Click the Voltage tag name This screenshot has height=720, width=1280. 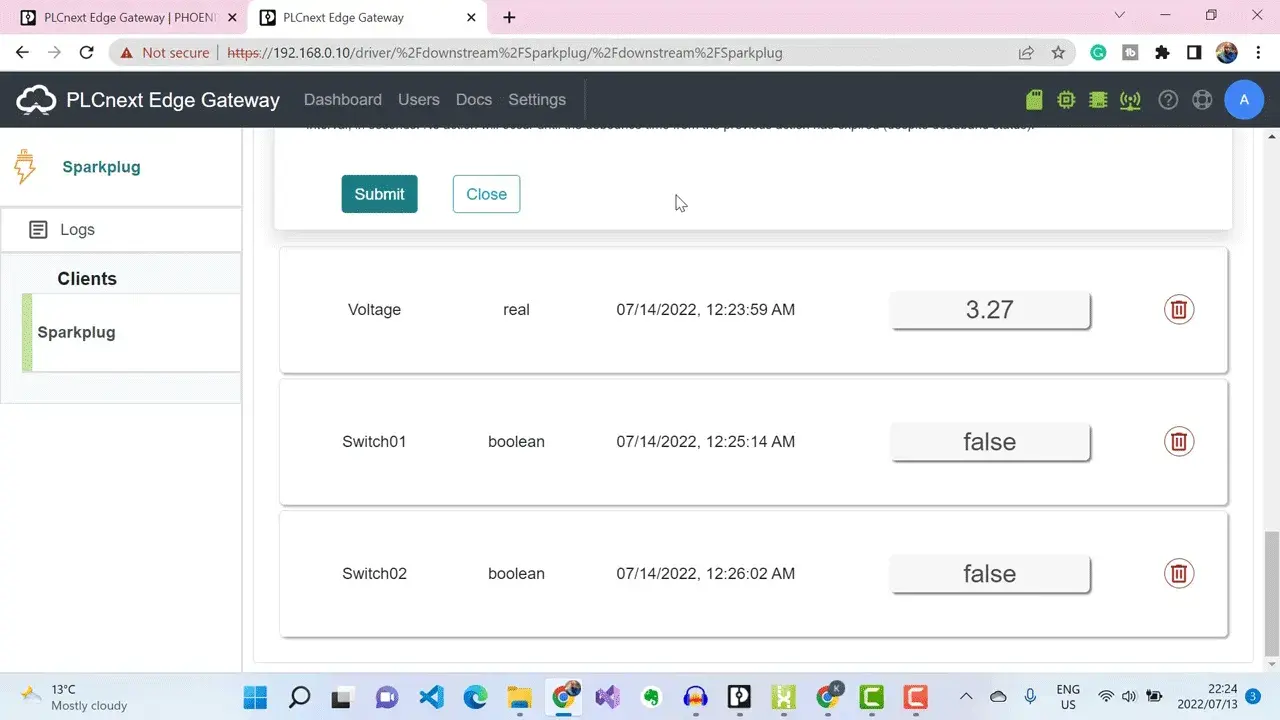[x=374, y=310]
